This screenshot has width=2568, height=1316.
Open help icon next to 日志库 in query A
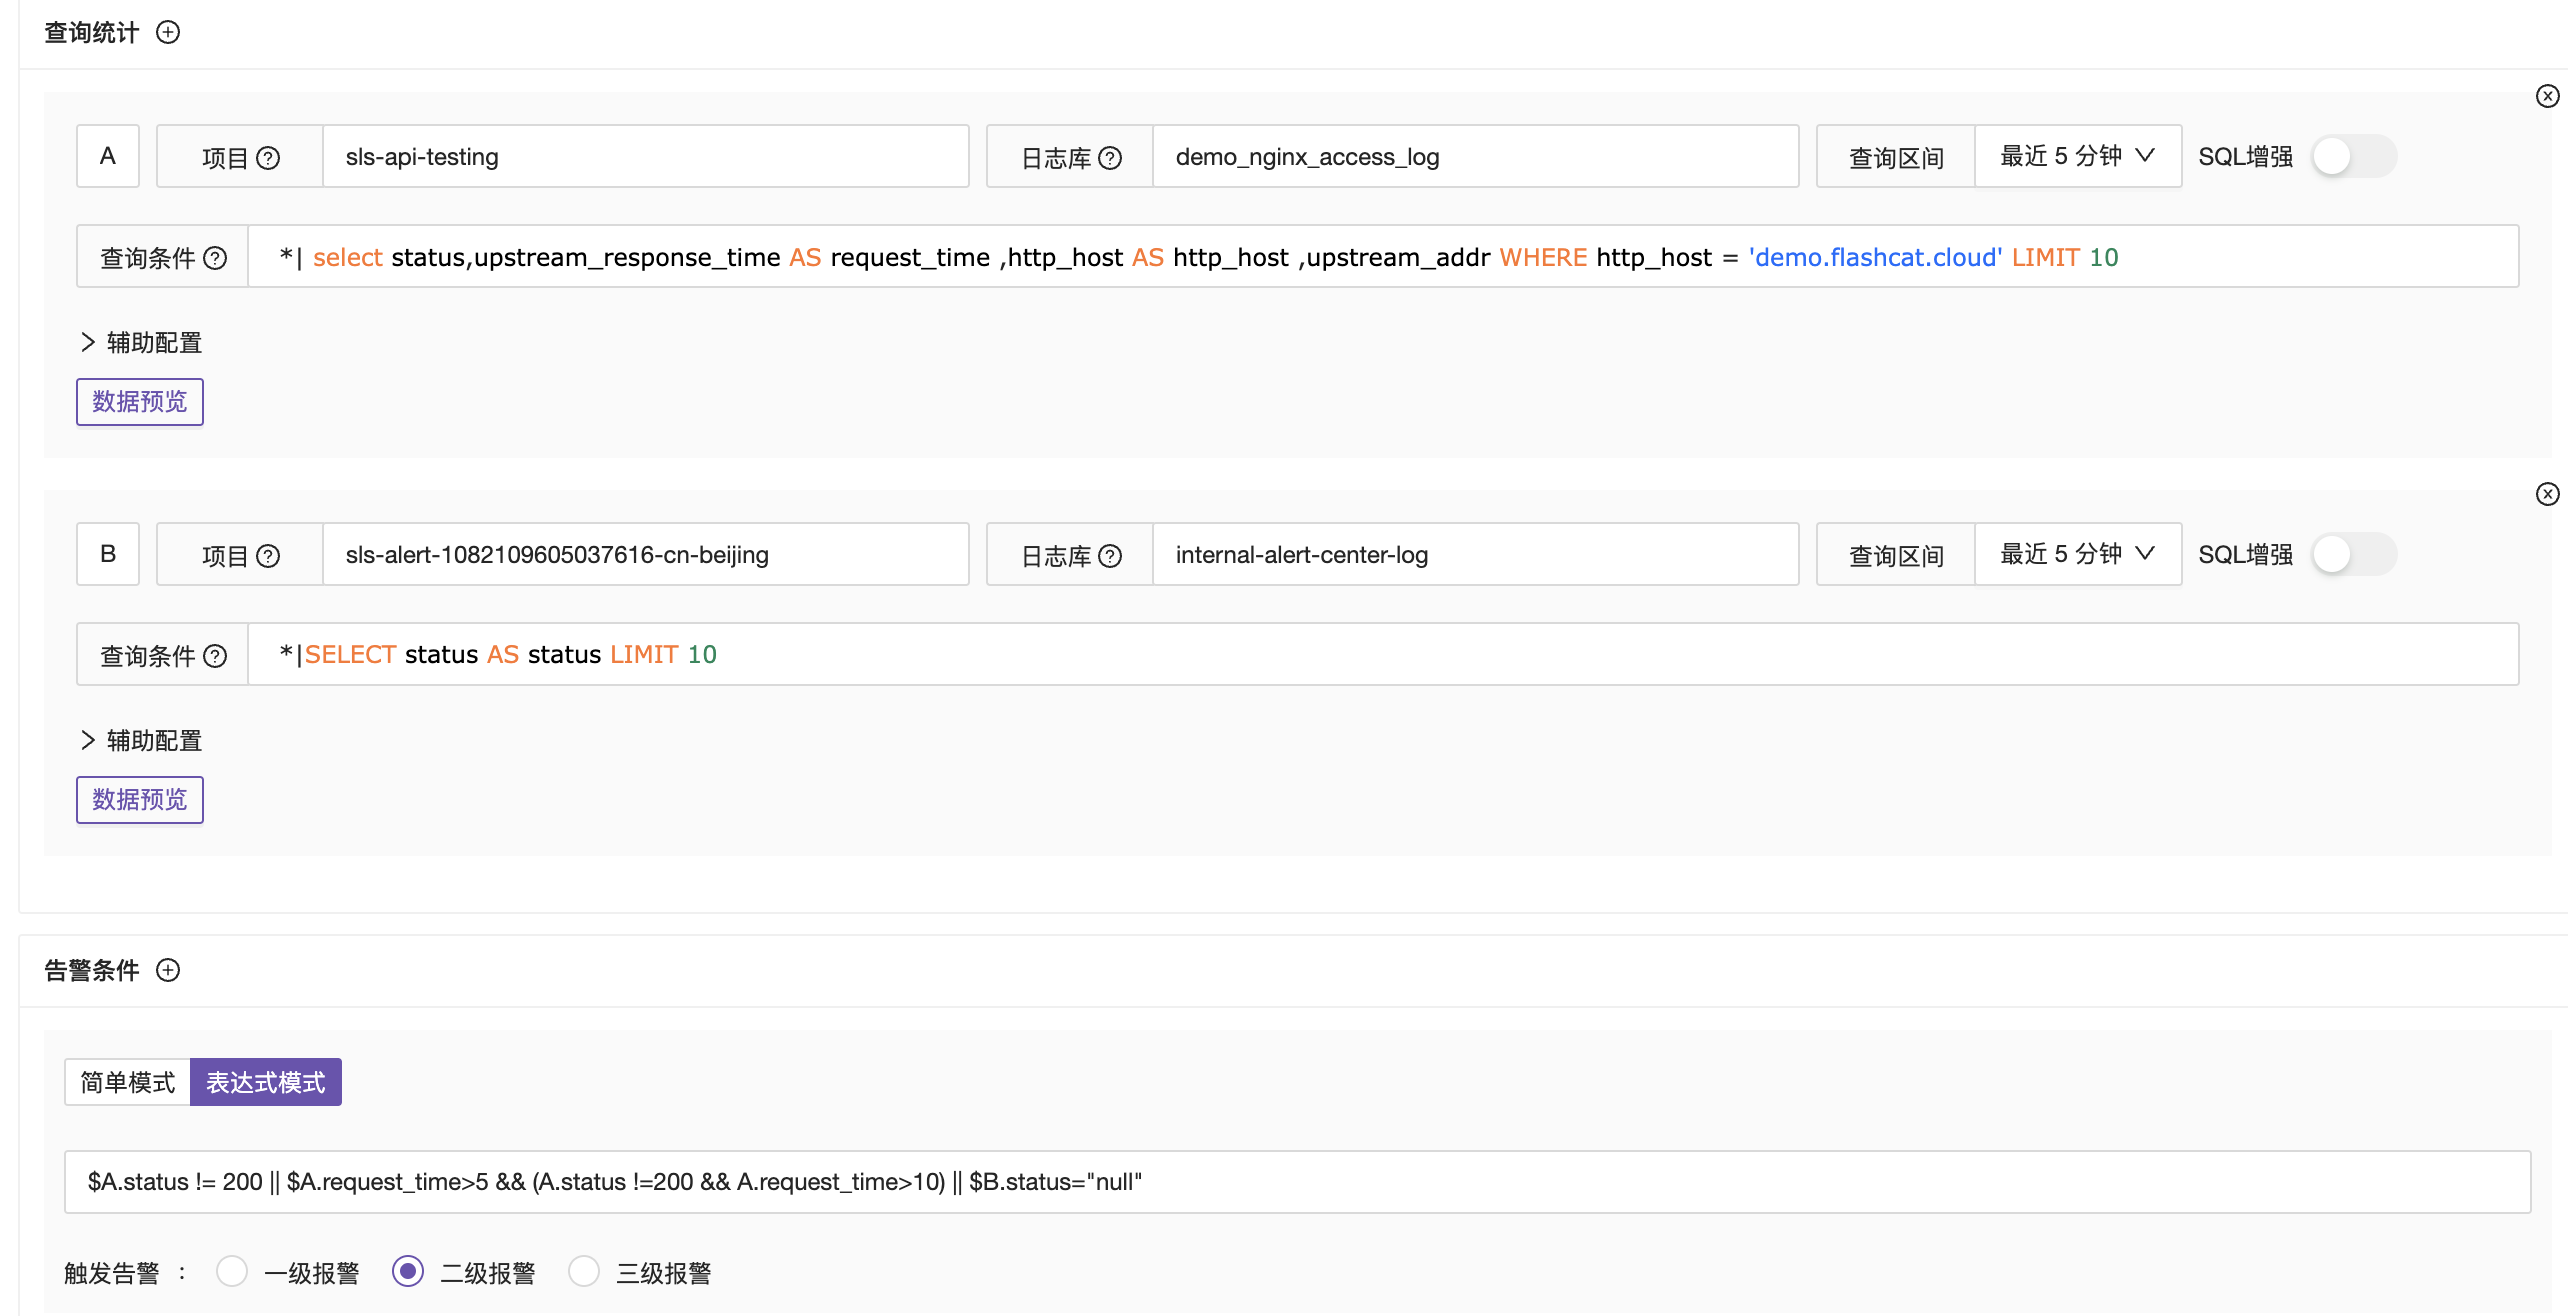(x=1110, y=158)
